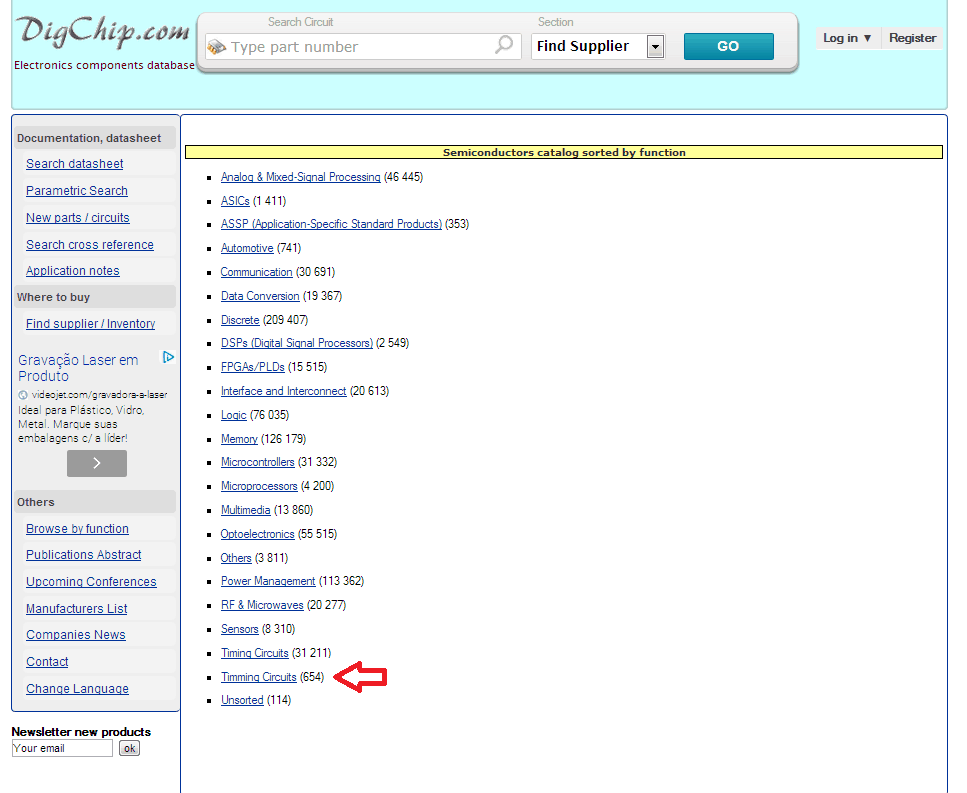Image resolution: width=967 pixels, height=793 pixels.
Task: Click the Register button
Action: pos(912,38)
